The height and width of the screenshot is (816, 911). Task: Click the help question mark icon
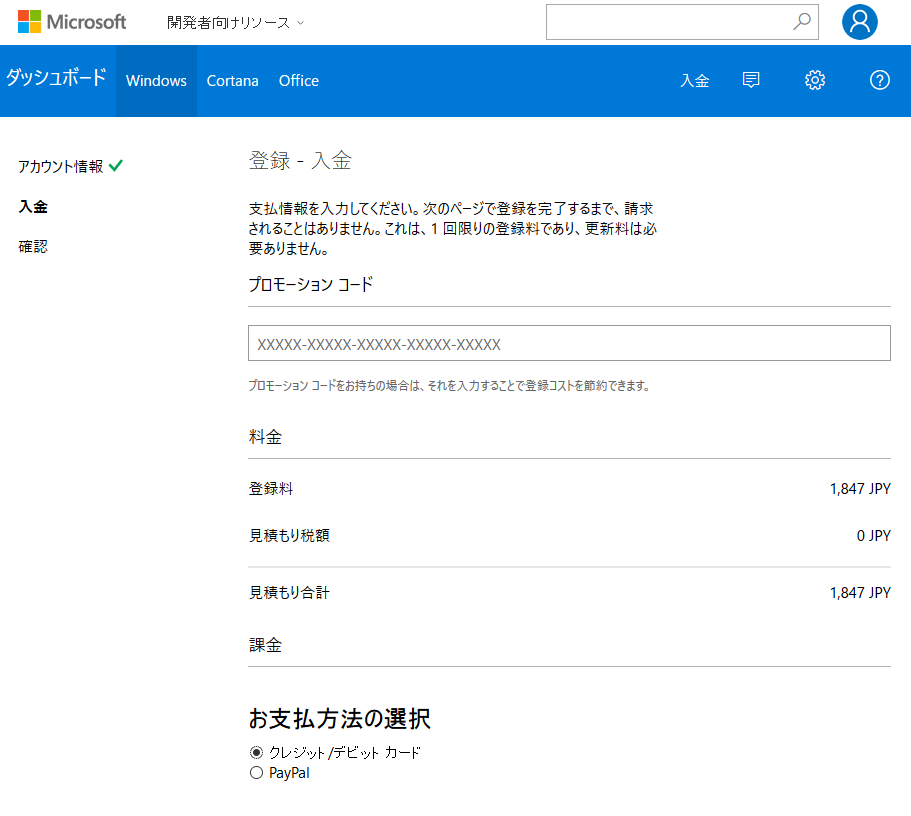879,81
